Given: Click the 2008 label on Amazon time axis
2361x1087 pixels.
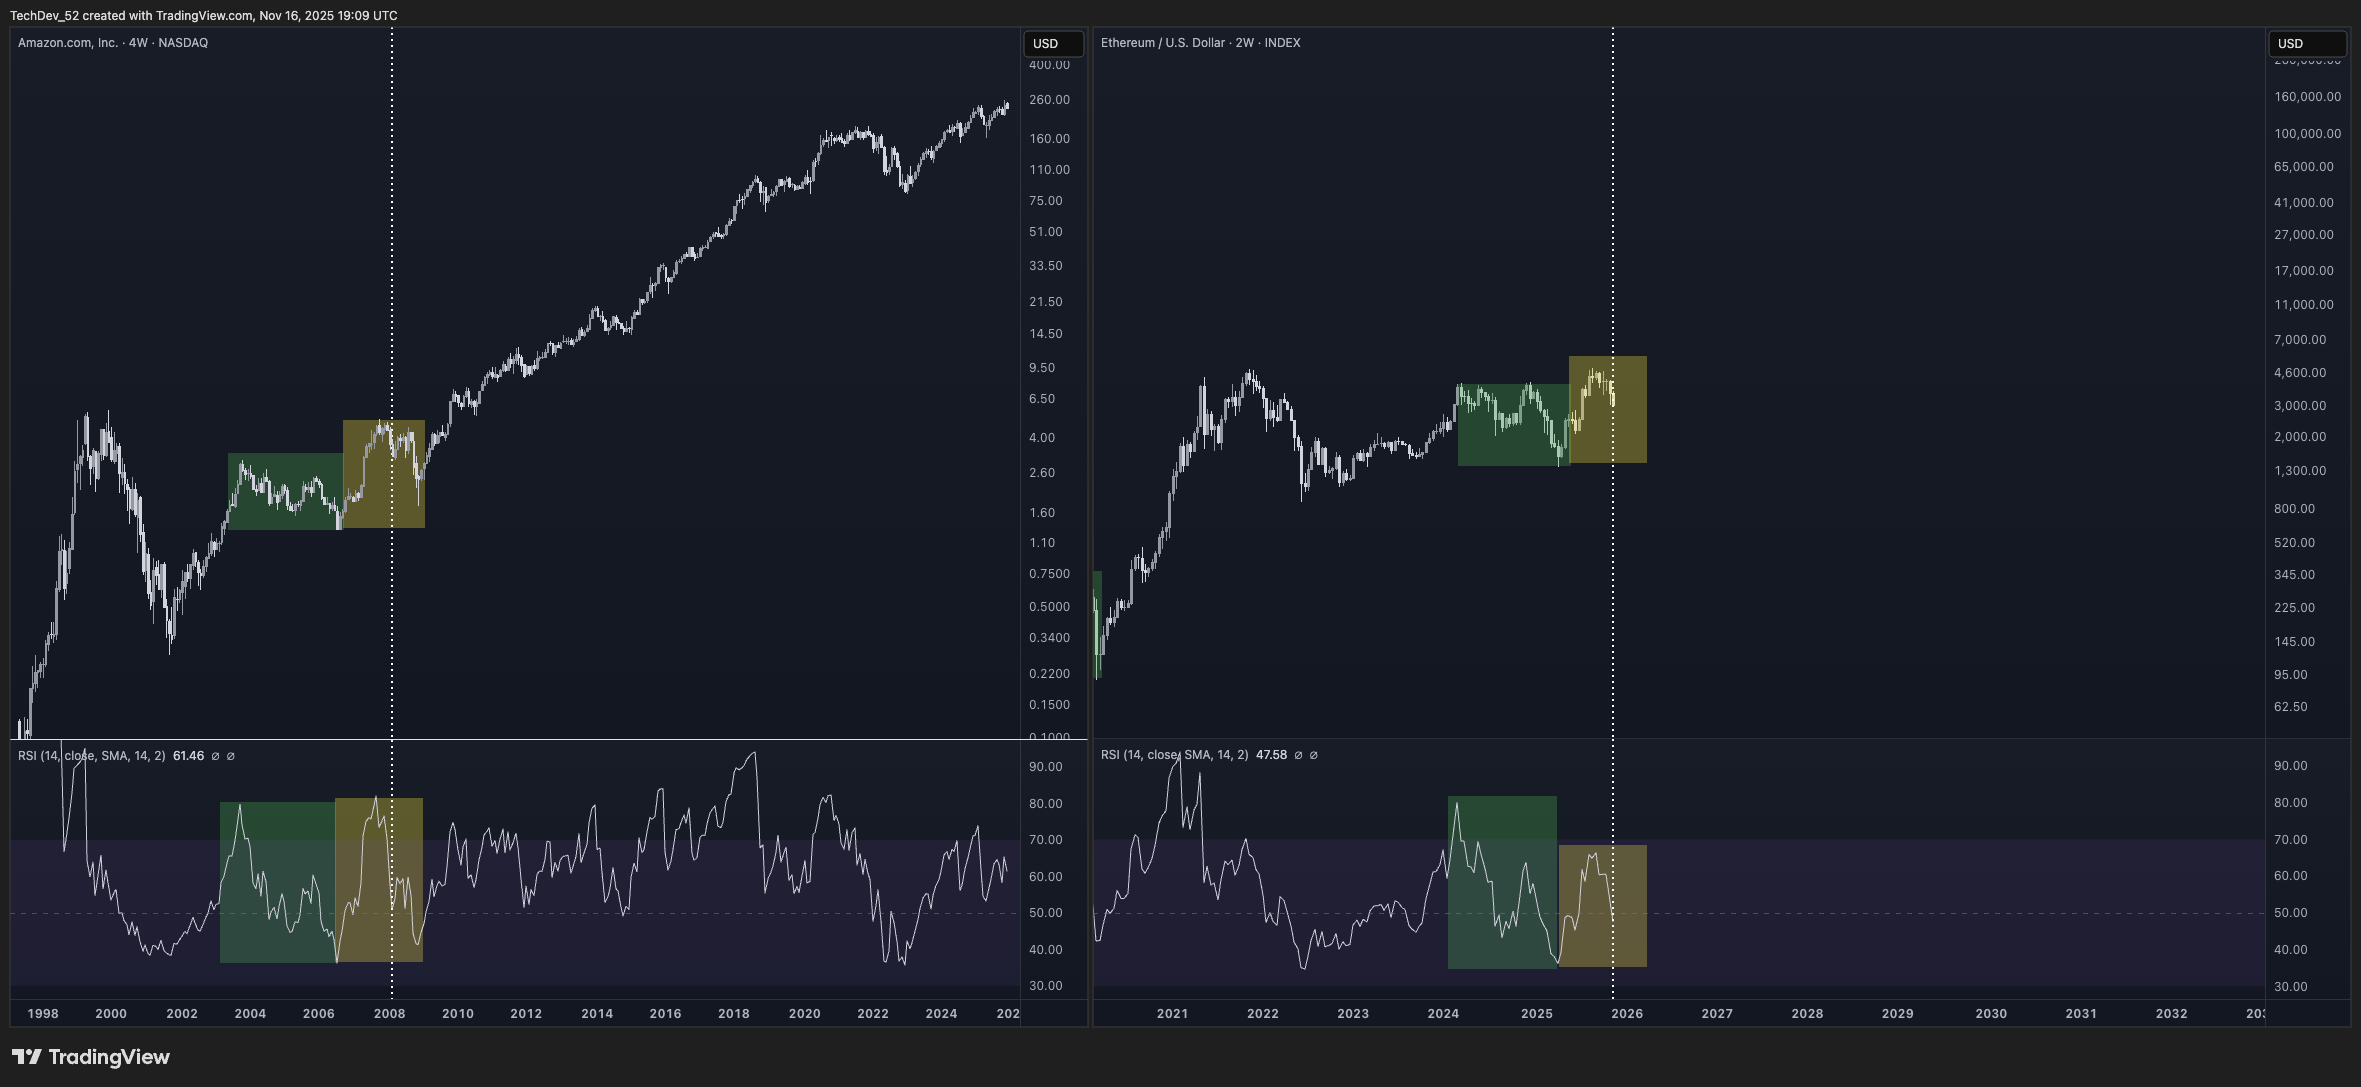Looking at the screenshot, I should [x=389, y=1013].
